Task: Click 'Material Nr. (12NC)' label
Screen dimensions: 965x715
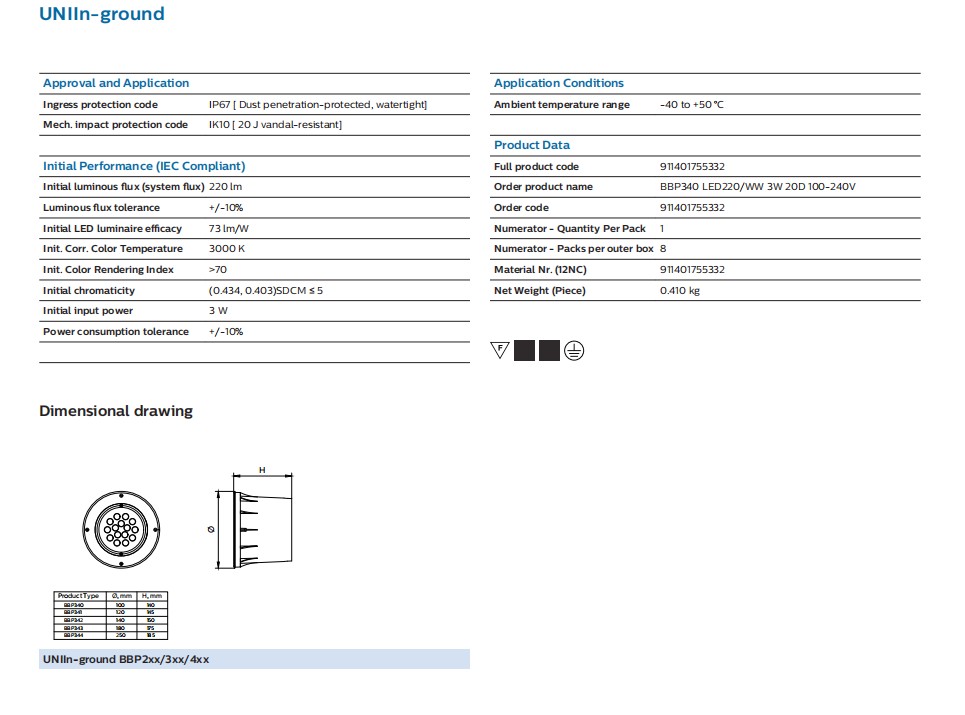Action: click(x=540, y=270)
